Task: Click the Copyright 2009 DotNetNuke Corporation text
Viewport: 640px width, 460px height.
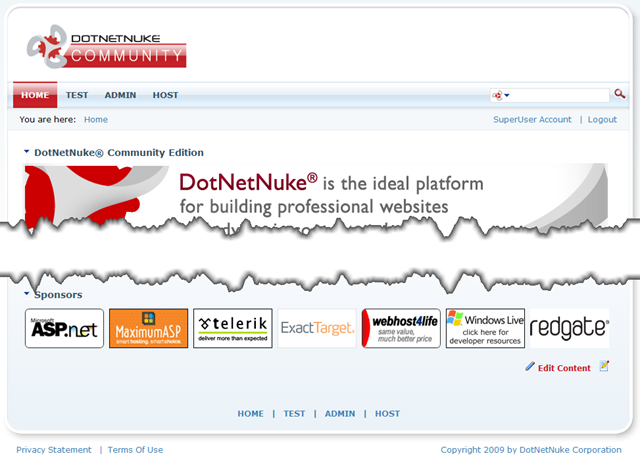Action: coord(531,450)
